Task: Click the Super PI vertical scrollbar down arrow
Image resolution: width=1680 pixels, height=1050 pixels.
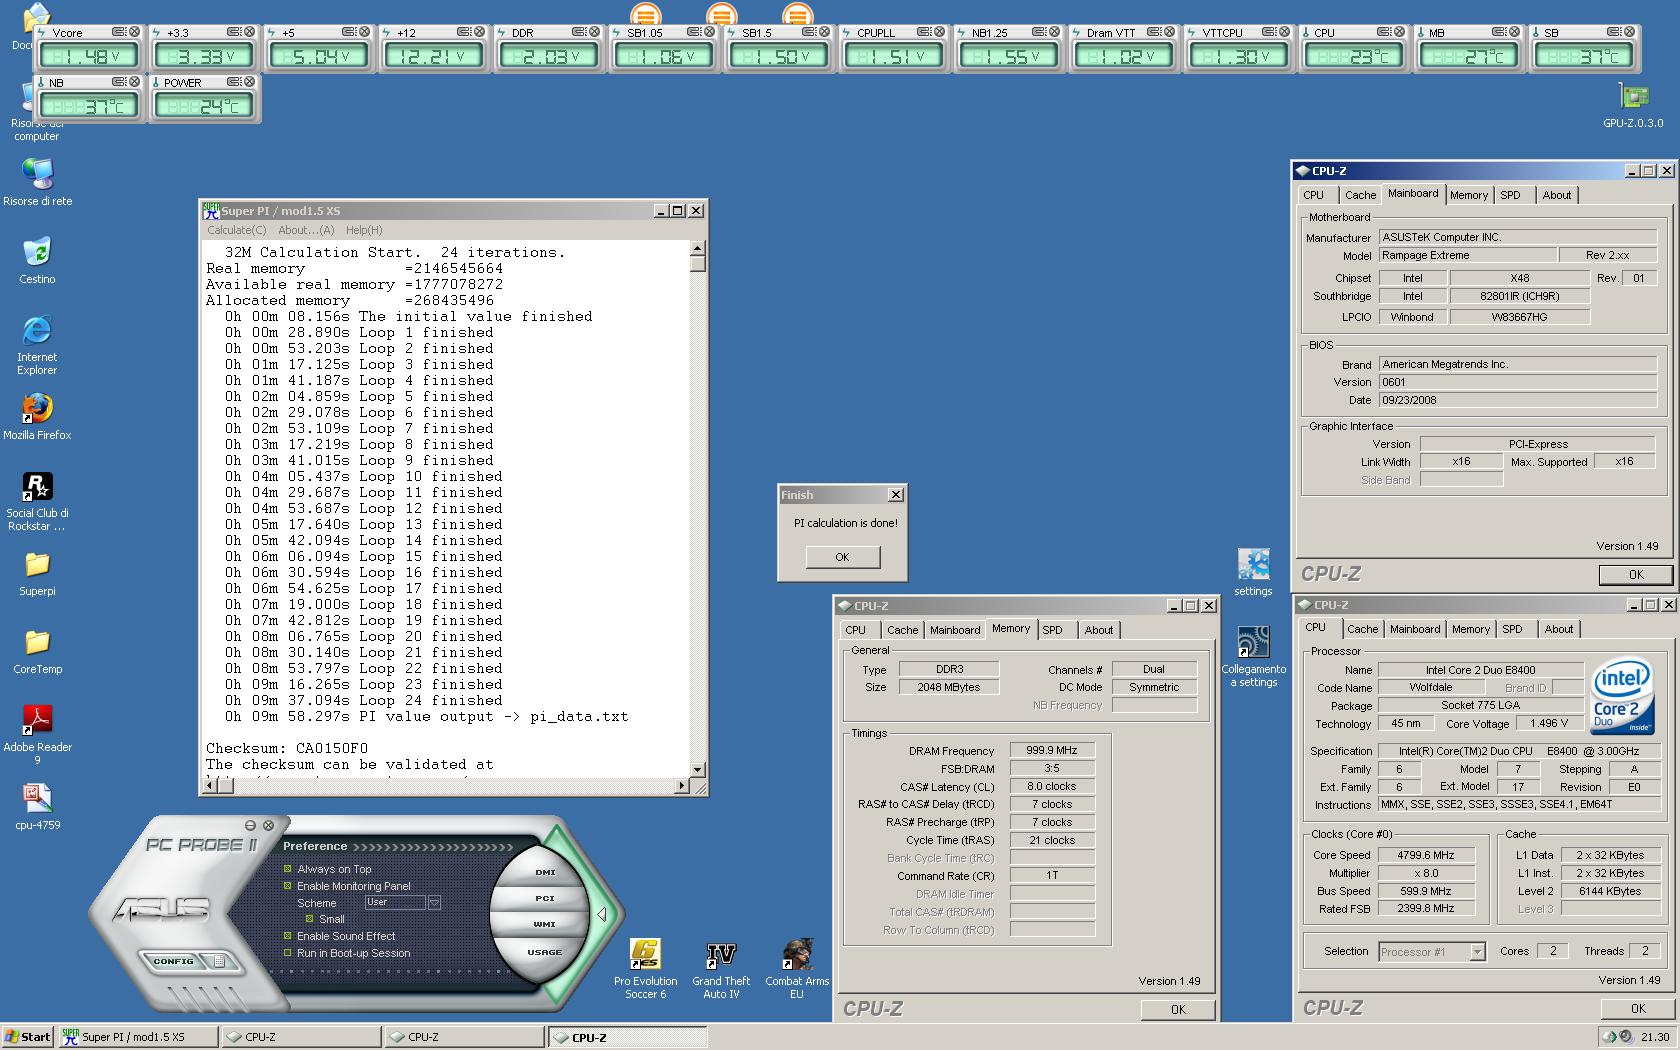Action: 697,769
